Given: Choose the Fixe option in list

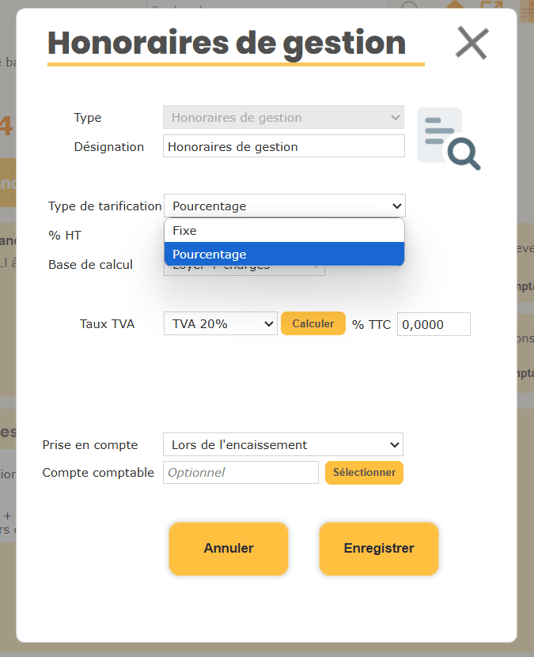Looking at the screenshot, I should point(284,230).
